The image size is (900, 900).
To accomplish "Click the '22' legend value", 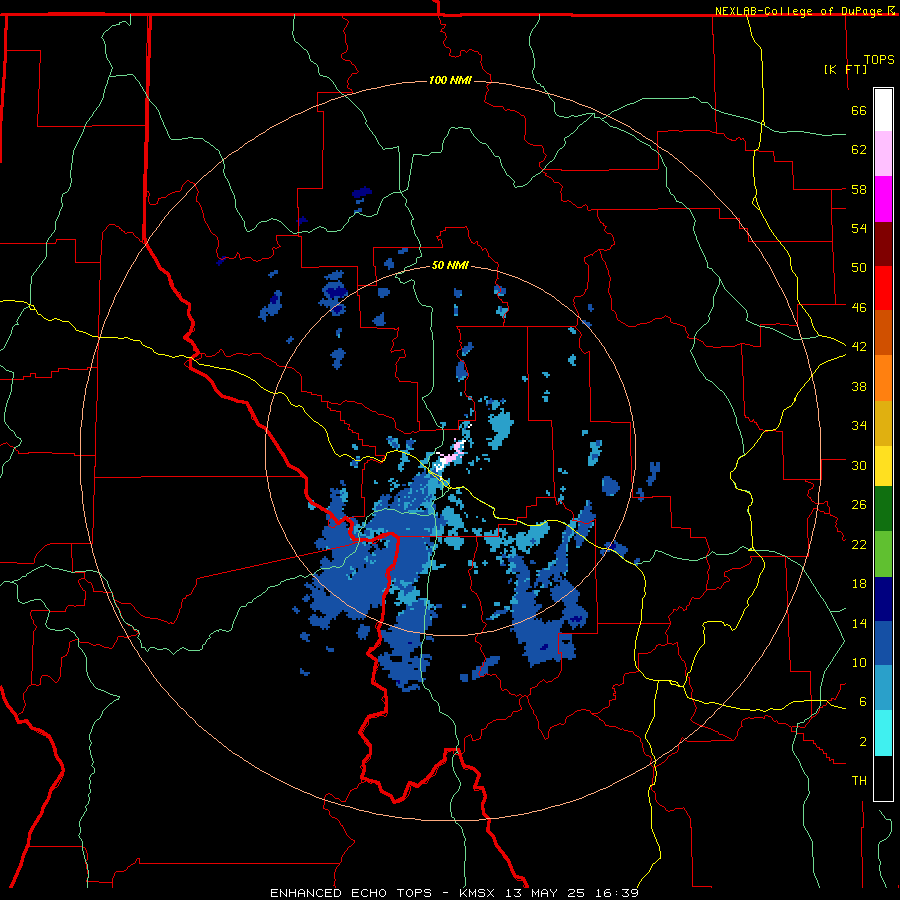I will click(x=859, y=545).
